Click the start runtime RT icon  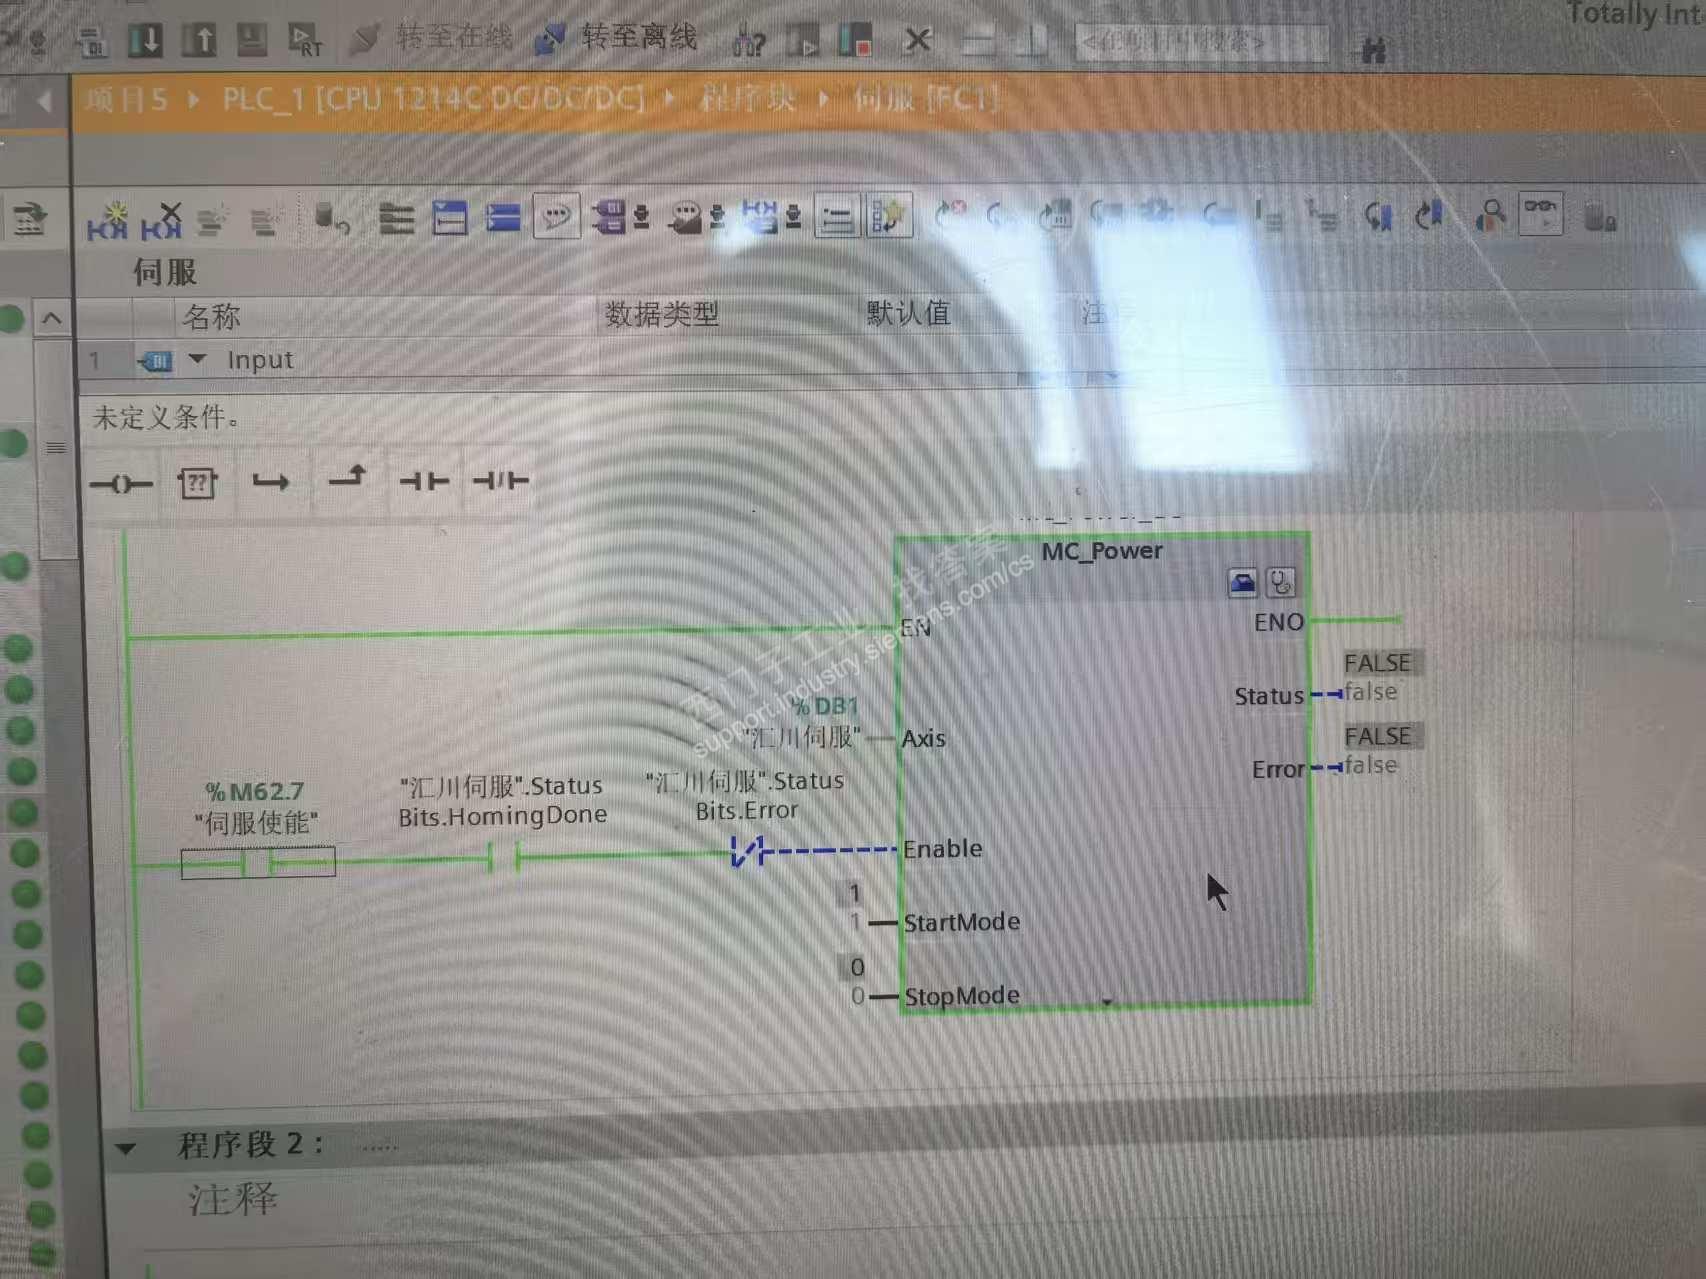pyautogui.click(x=305, y=41)
